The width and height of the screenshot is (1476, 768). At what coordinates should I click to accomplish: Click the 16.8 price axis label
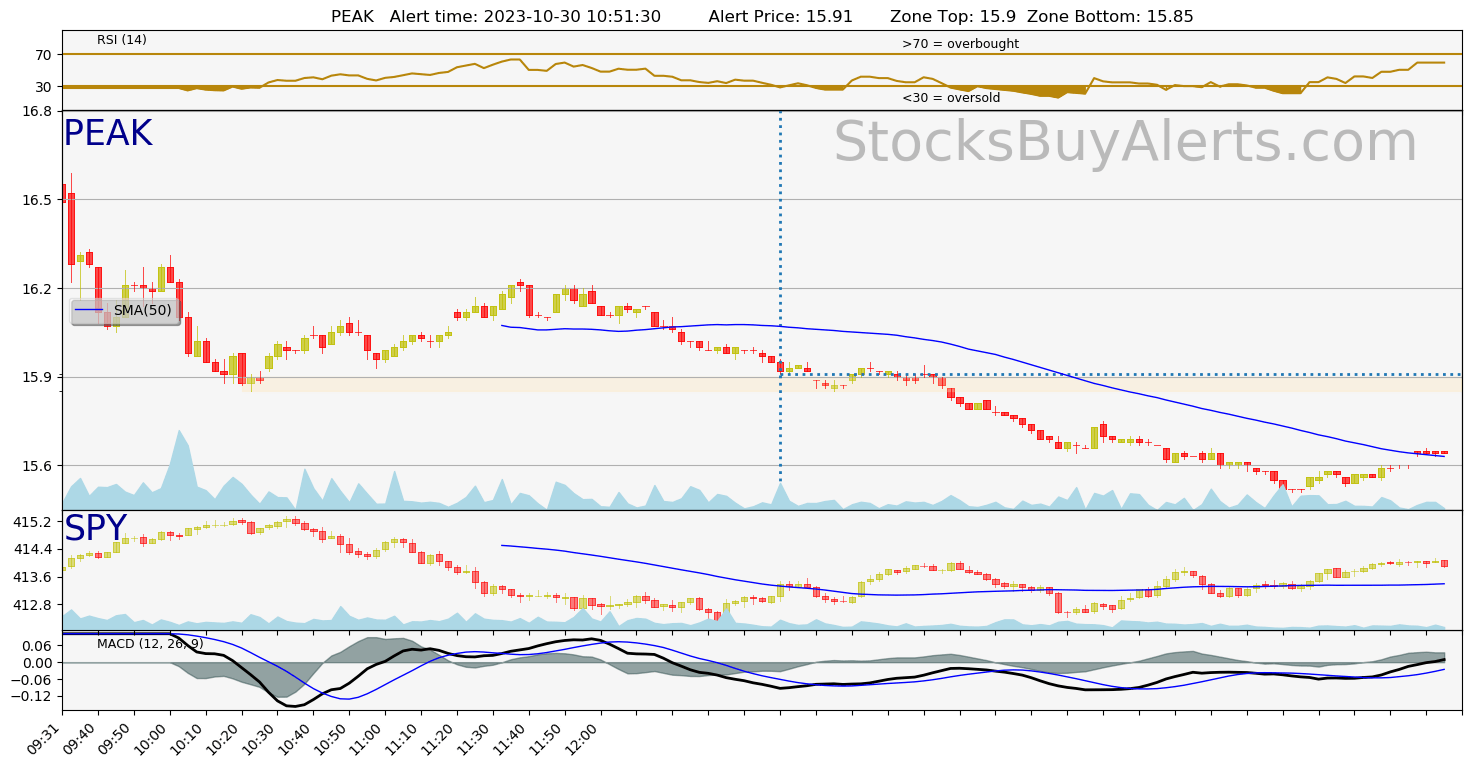pyautogui.click(x=37, y=111)
